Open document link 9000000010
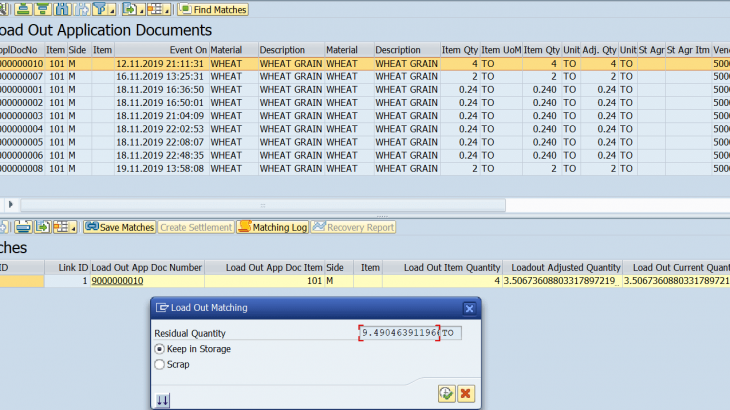 pos(117,281)
